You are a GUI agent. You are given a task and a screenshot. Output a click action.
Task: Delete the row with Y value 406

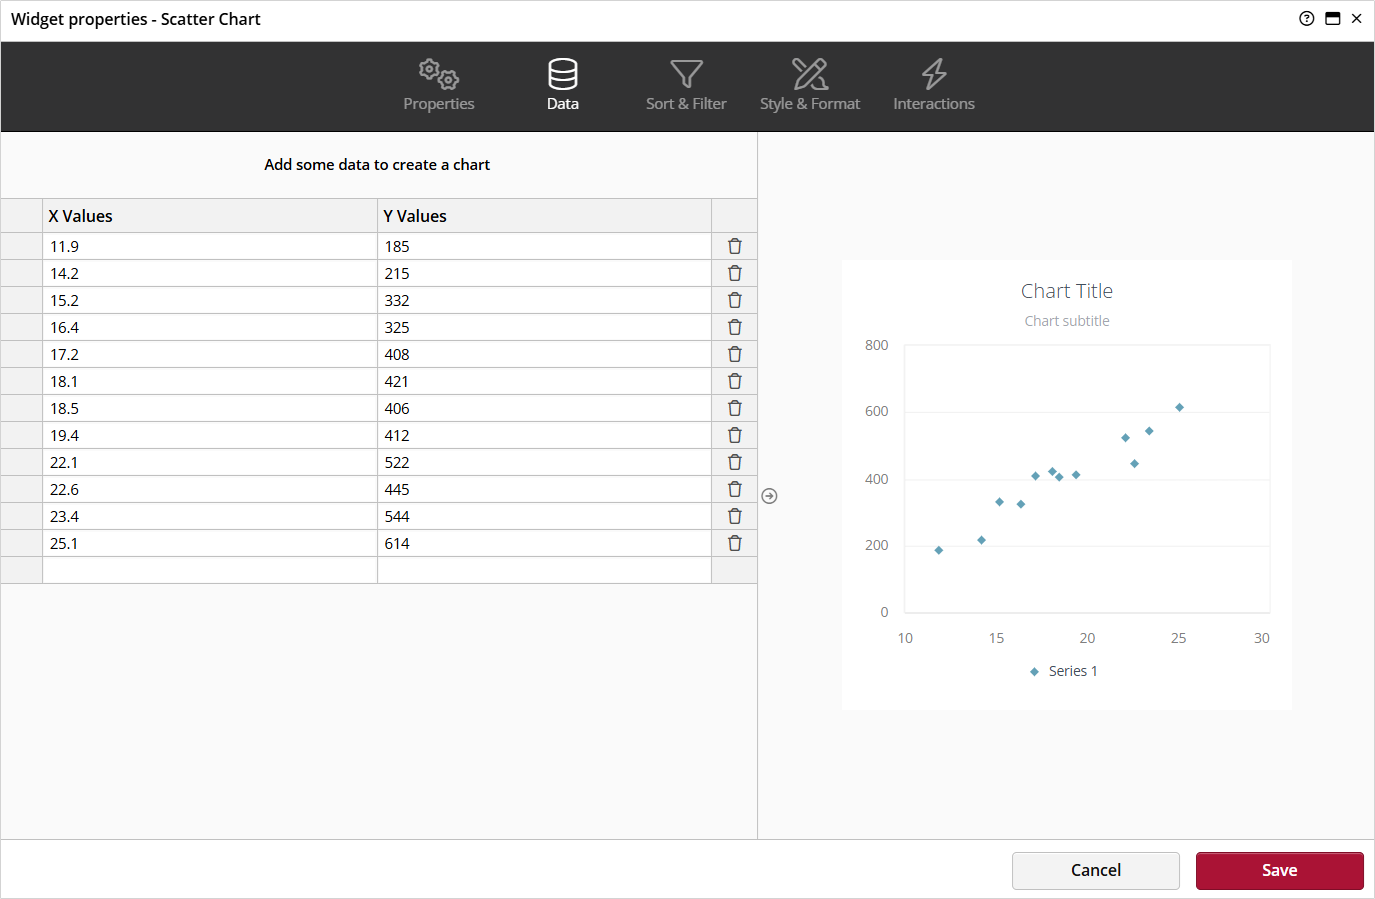coord(735,408)
